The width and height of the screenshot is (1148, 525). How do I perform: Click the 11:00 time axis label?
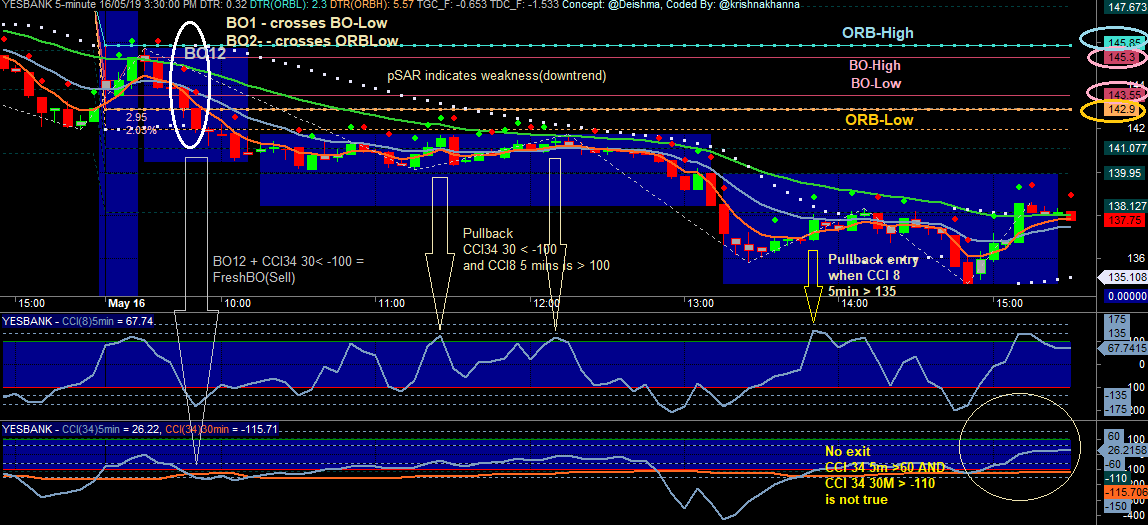(x=392, y=302)
